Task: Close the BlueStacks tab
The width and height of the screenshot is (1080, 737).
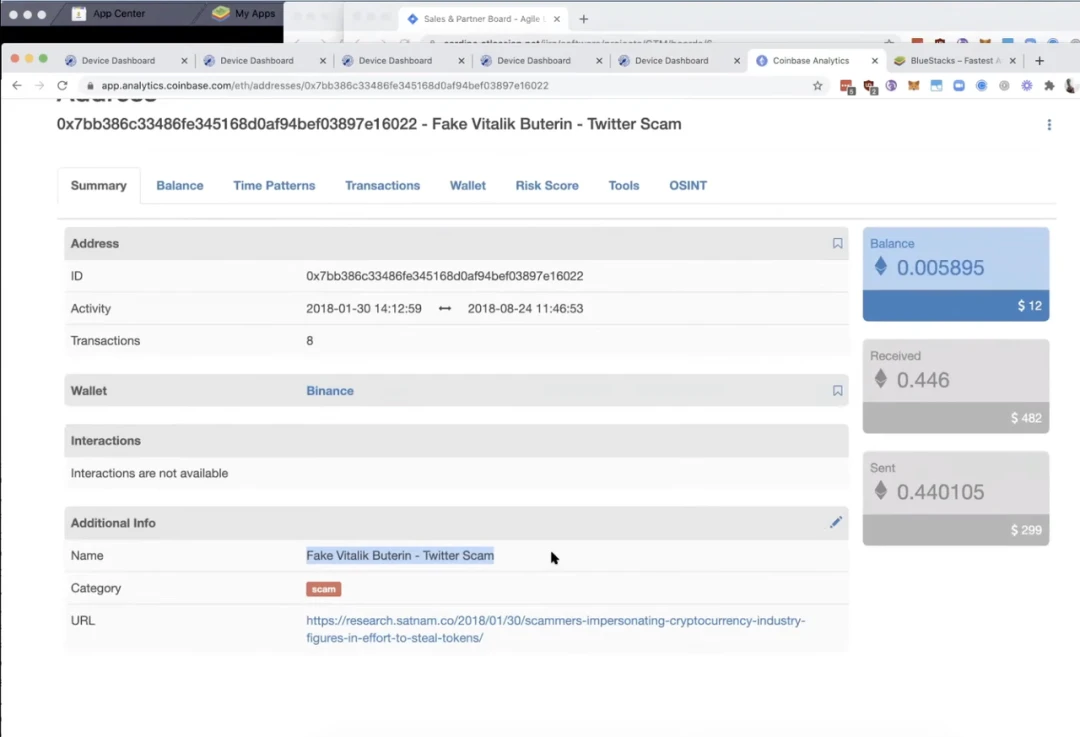Action: click(1012, 61)
